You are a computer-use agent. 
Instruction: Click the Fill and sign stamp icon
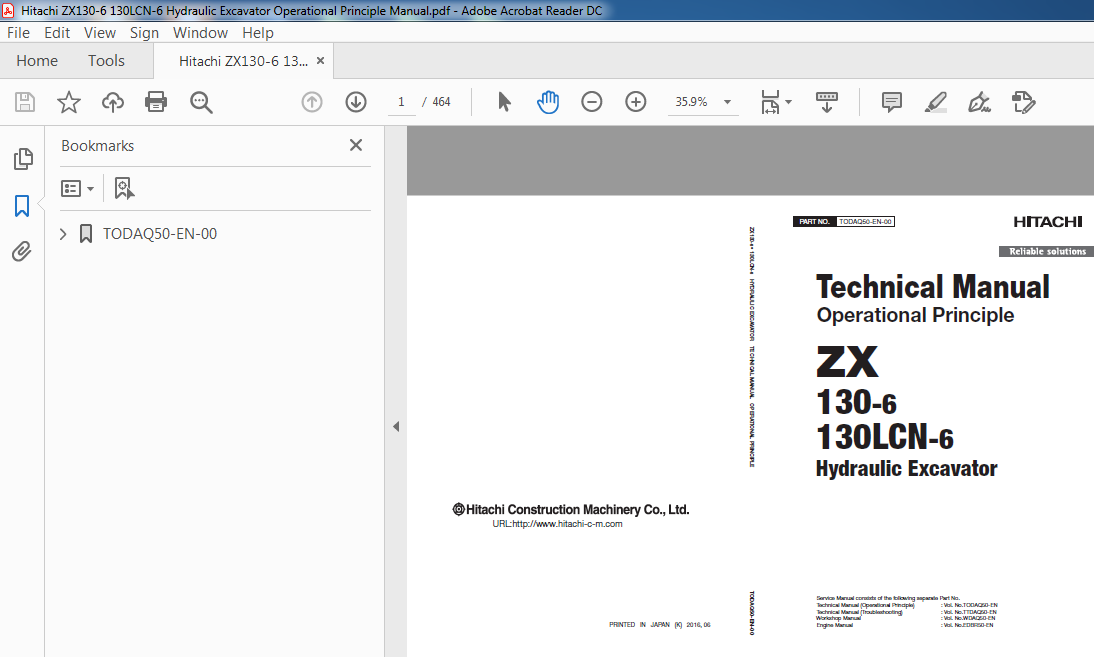point(1024,102)
